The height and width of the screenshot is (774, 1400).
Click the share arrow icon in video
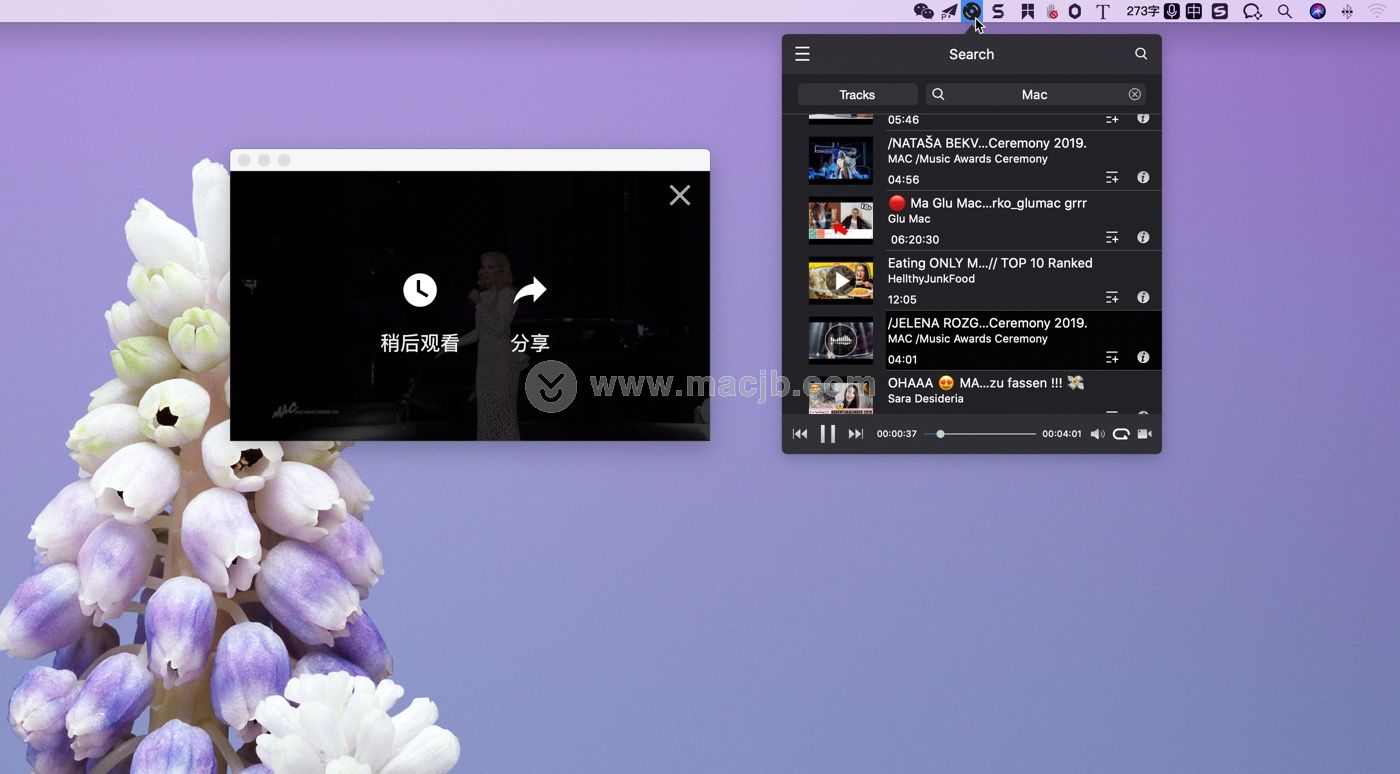[530, 290]
